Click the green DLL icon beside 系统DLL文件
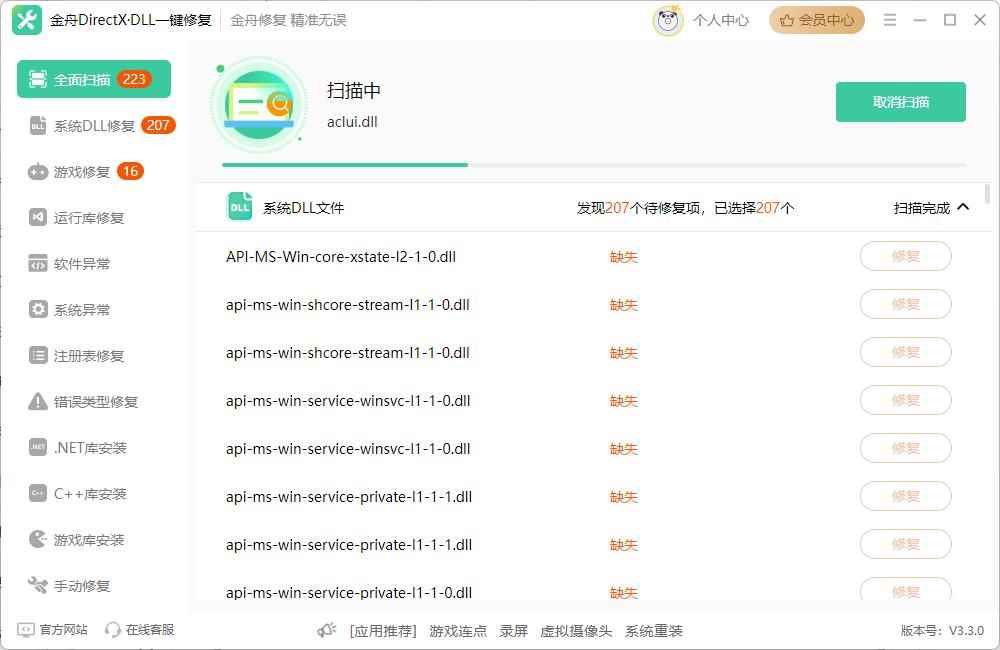 [239, 207]
